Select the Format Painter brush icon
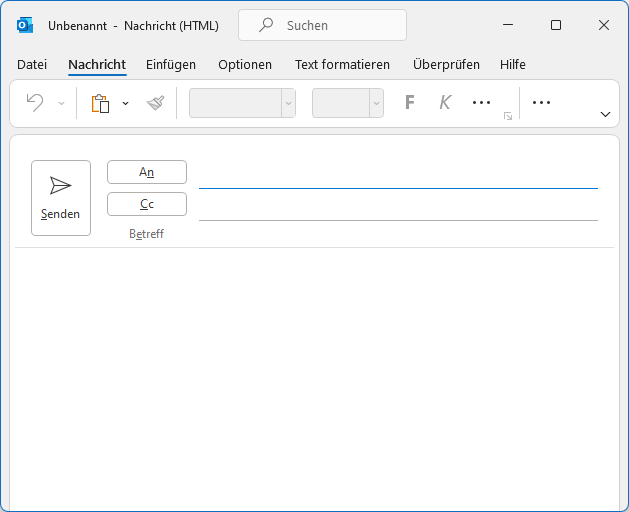Screen dimensions: 629x512 coord(155,103)
